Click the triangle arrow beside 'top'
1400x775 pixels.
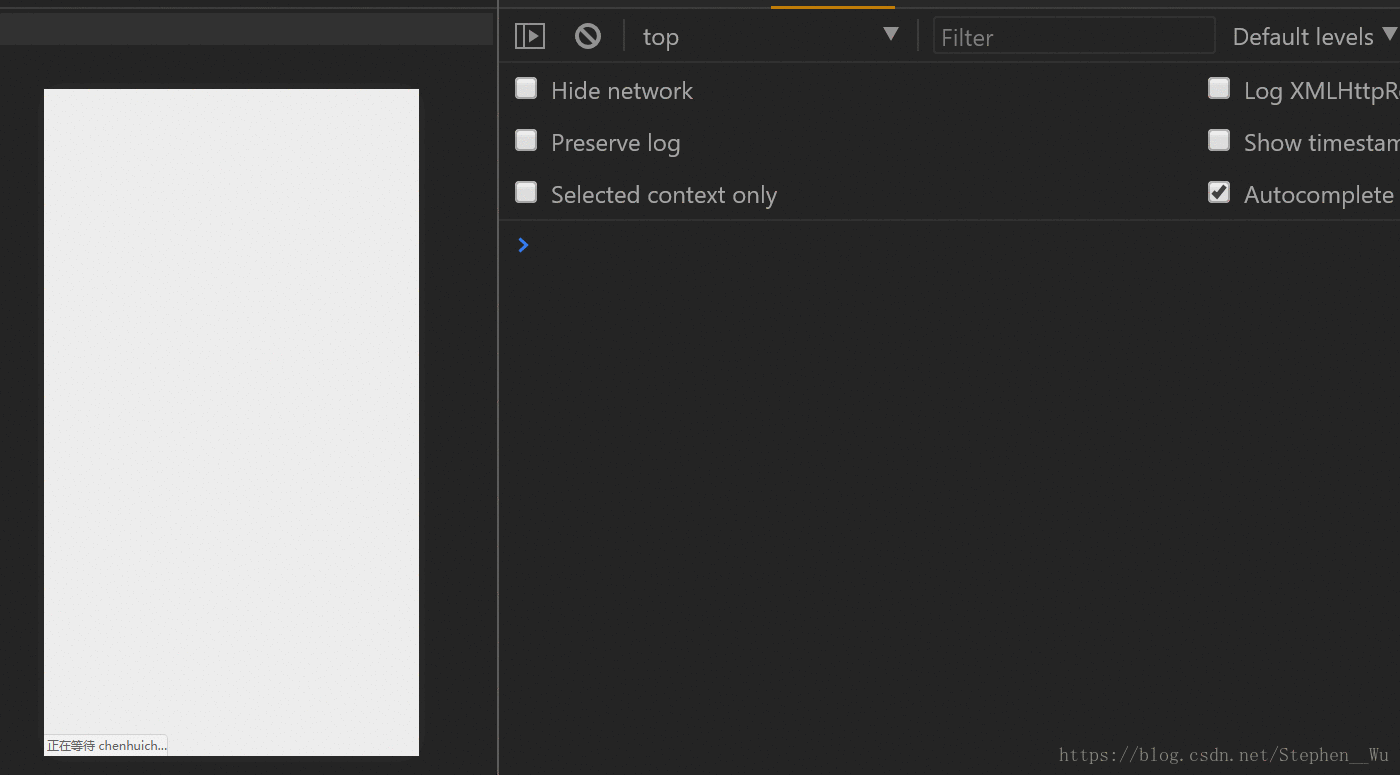point(891,35)
